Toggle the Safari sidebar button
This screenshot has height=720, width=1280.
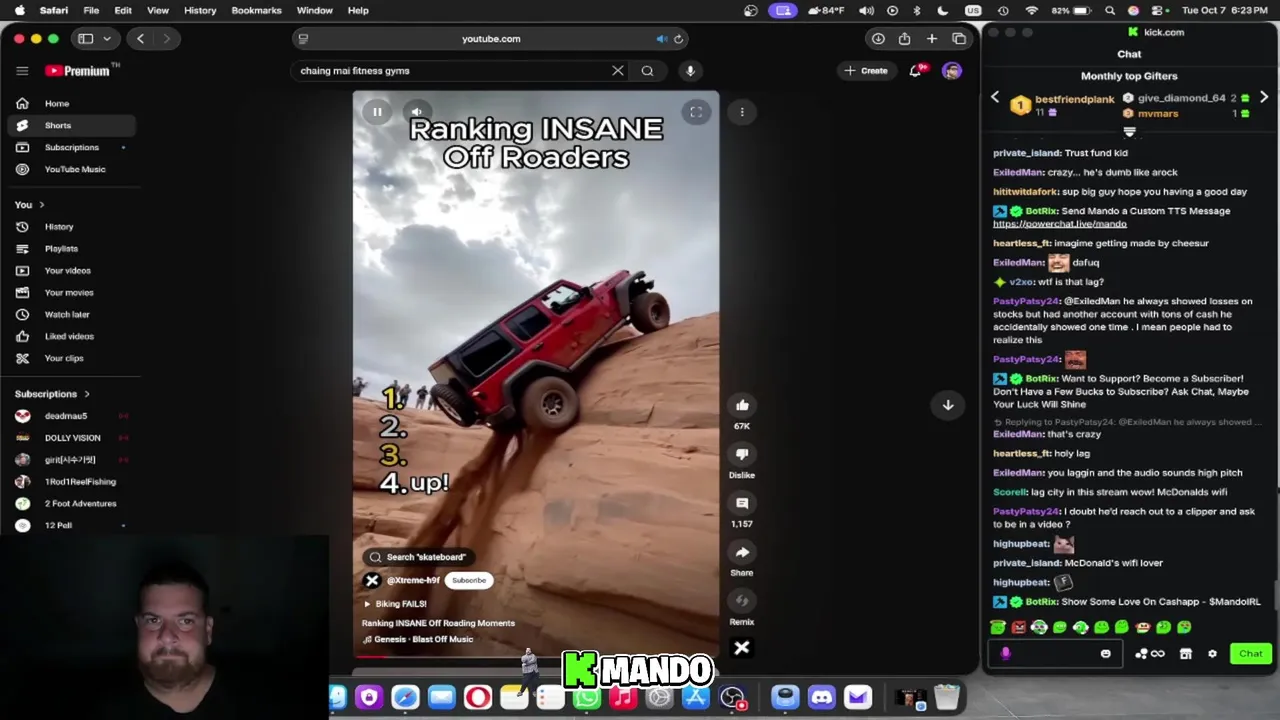point(86,39)
